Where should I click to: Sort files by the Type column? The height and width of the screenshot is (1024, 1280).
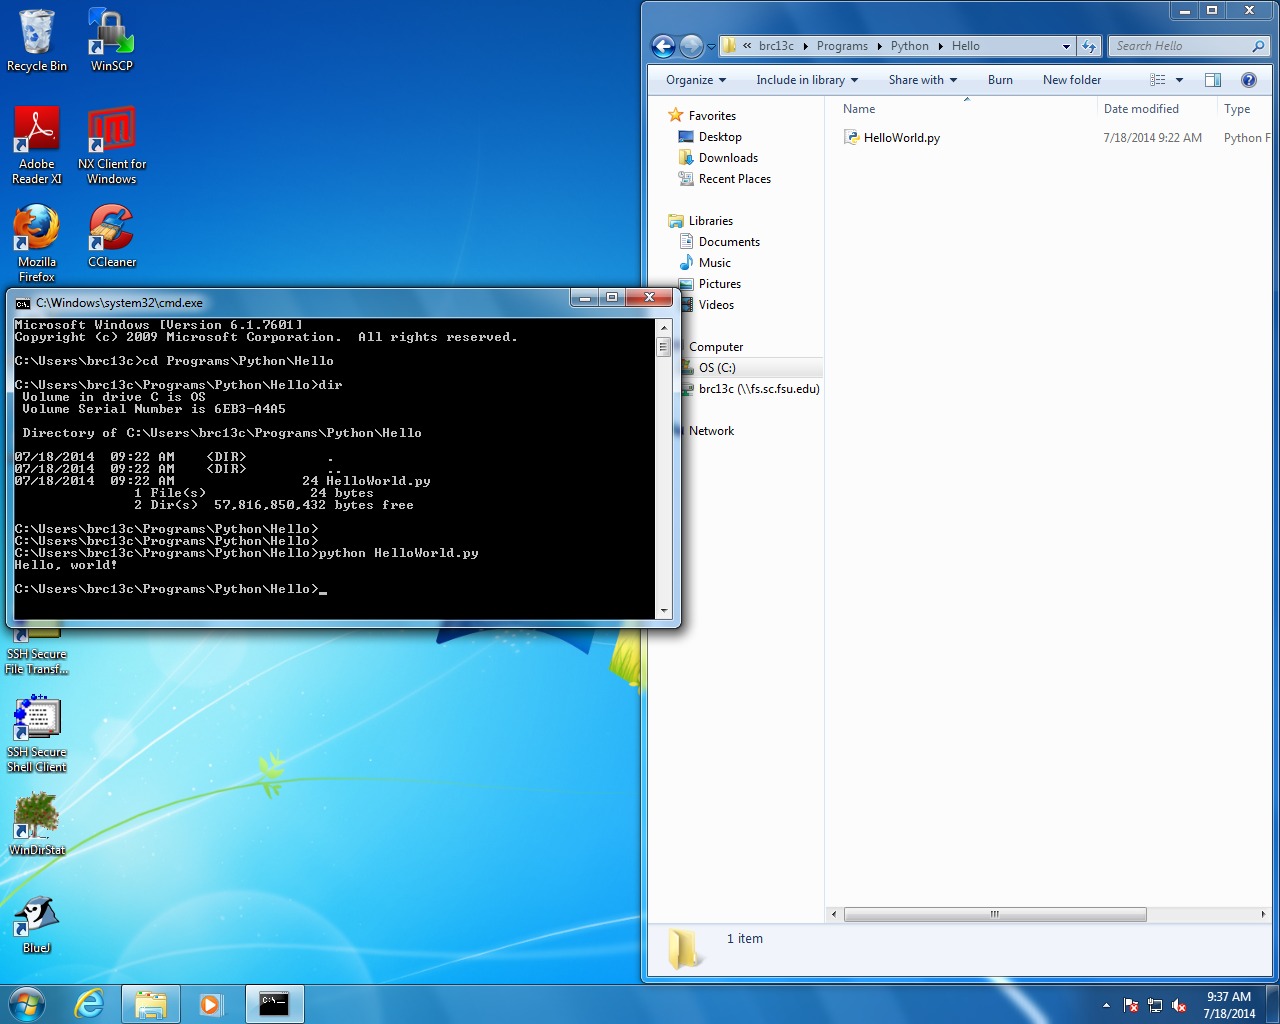[1237, 109]
